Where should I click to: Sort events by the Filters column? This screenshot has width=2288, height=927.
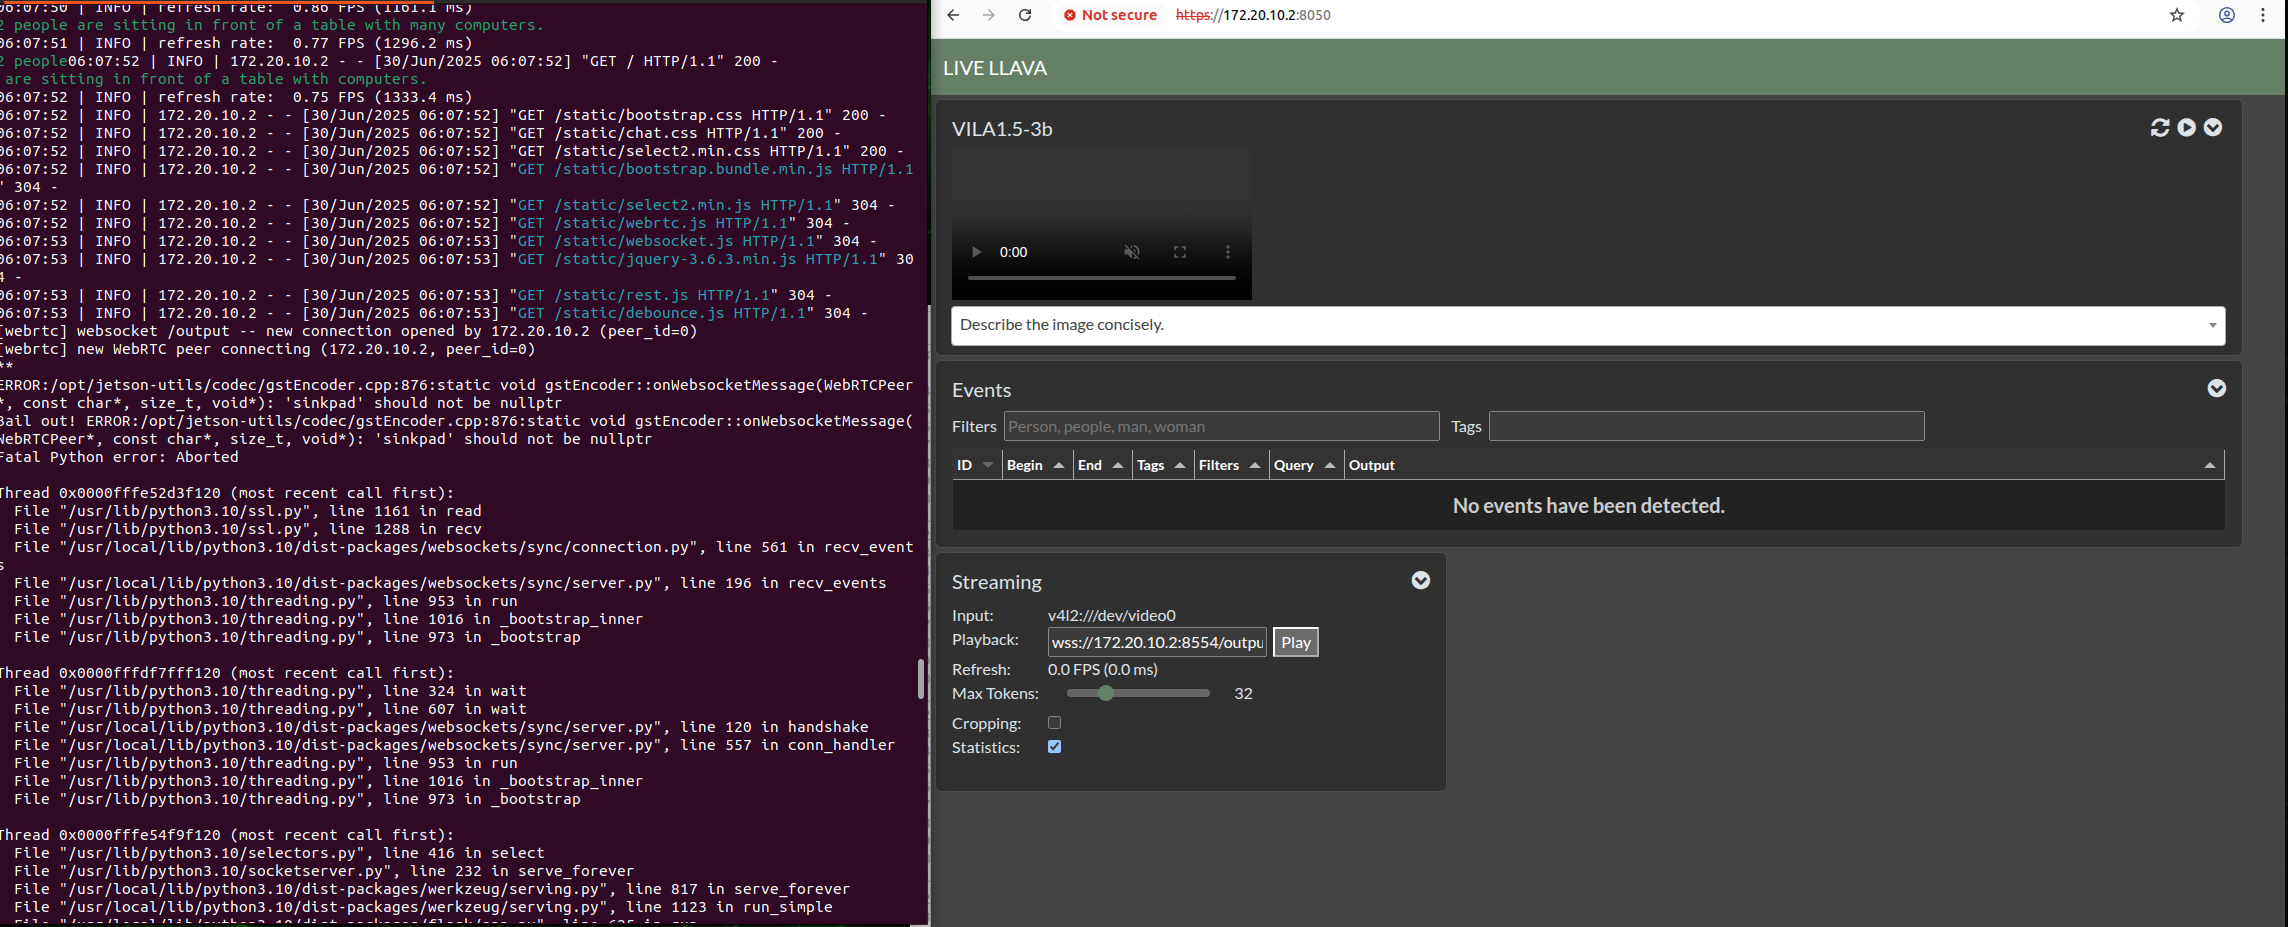point(1231,465)
